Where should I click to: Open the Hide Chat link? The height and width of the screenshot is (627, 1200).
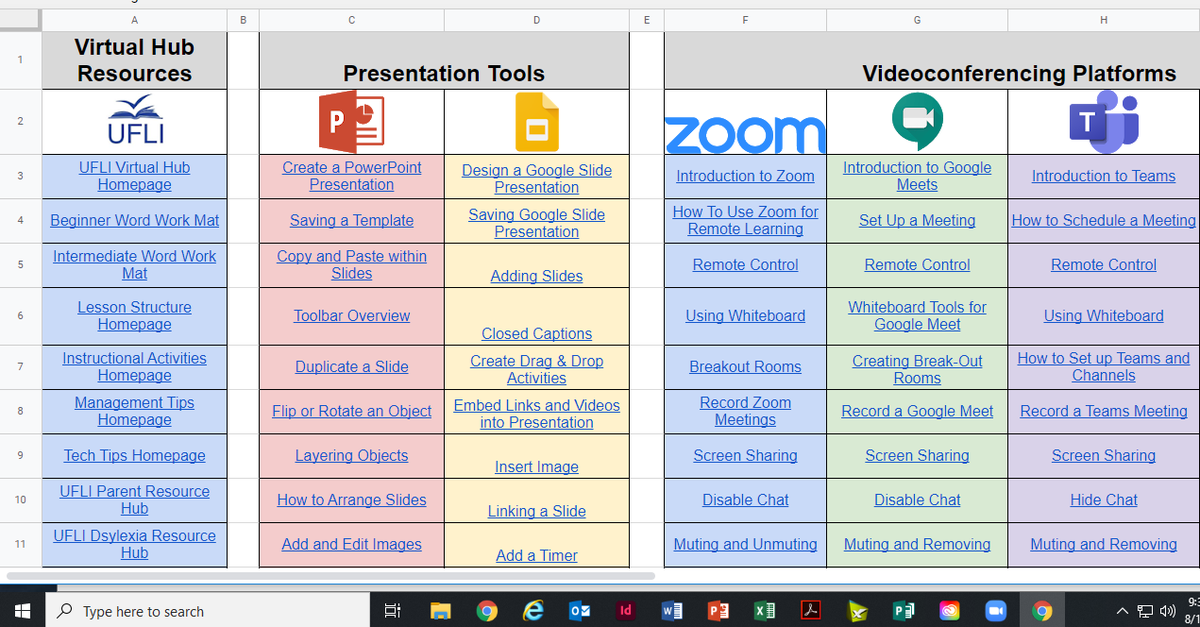point(1104,500)
